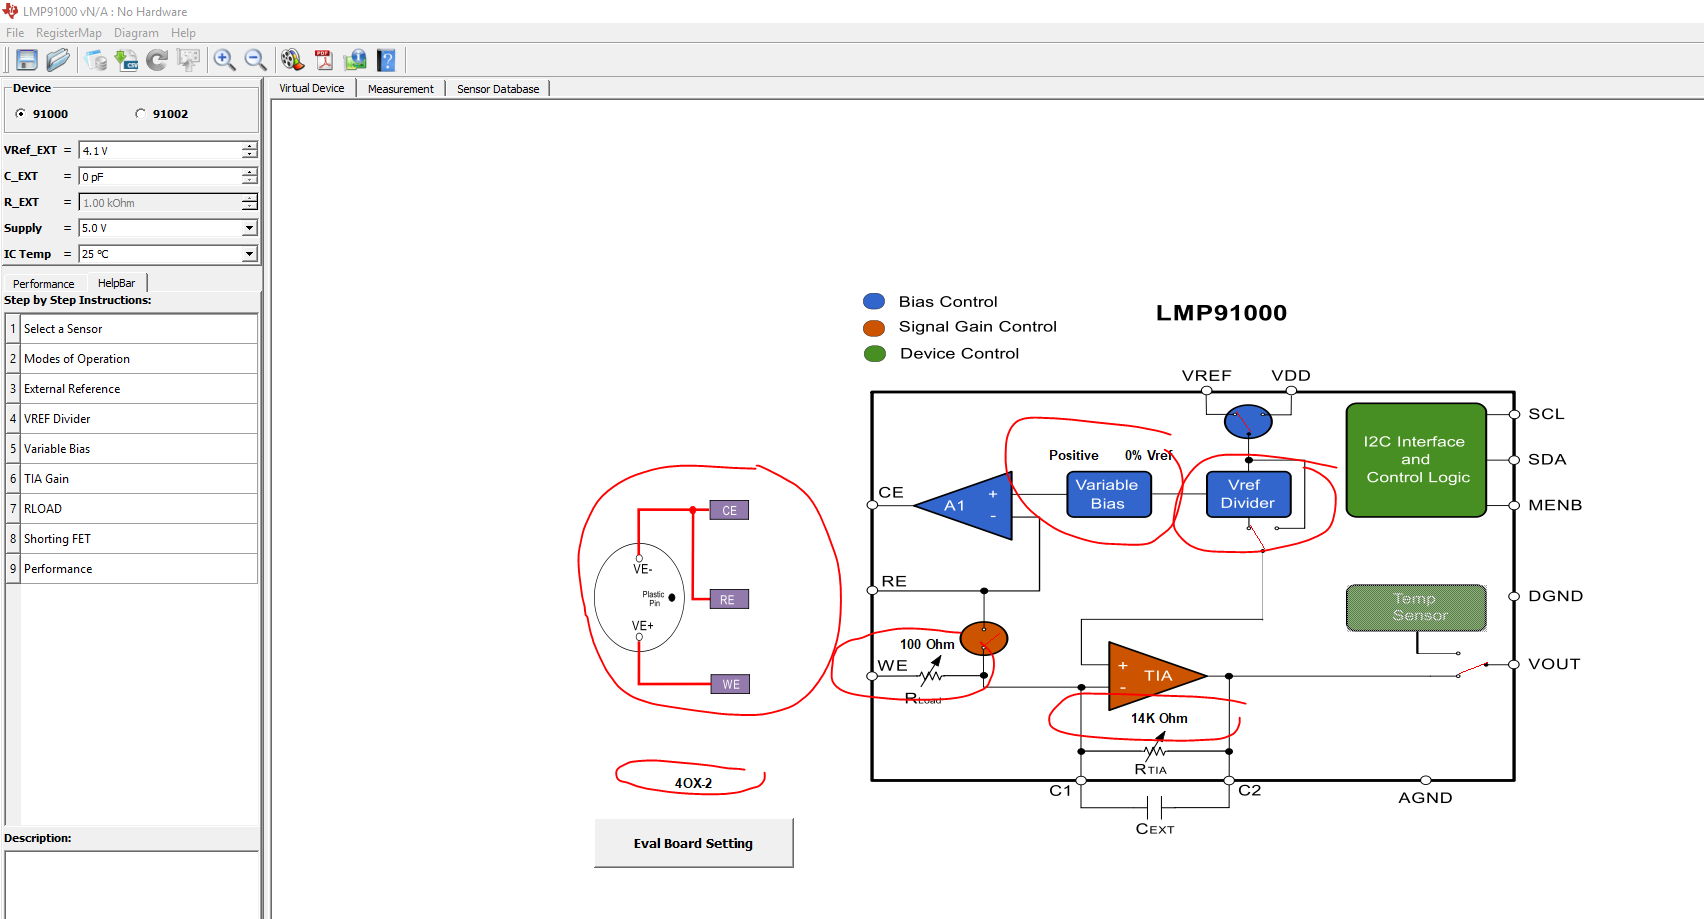Switch to the HelpBar tab
This screenshot has height=919, width=1704.
tap(116, 283)
